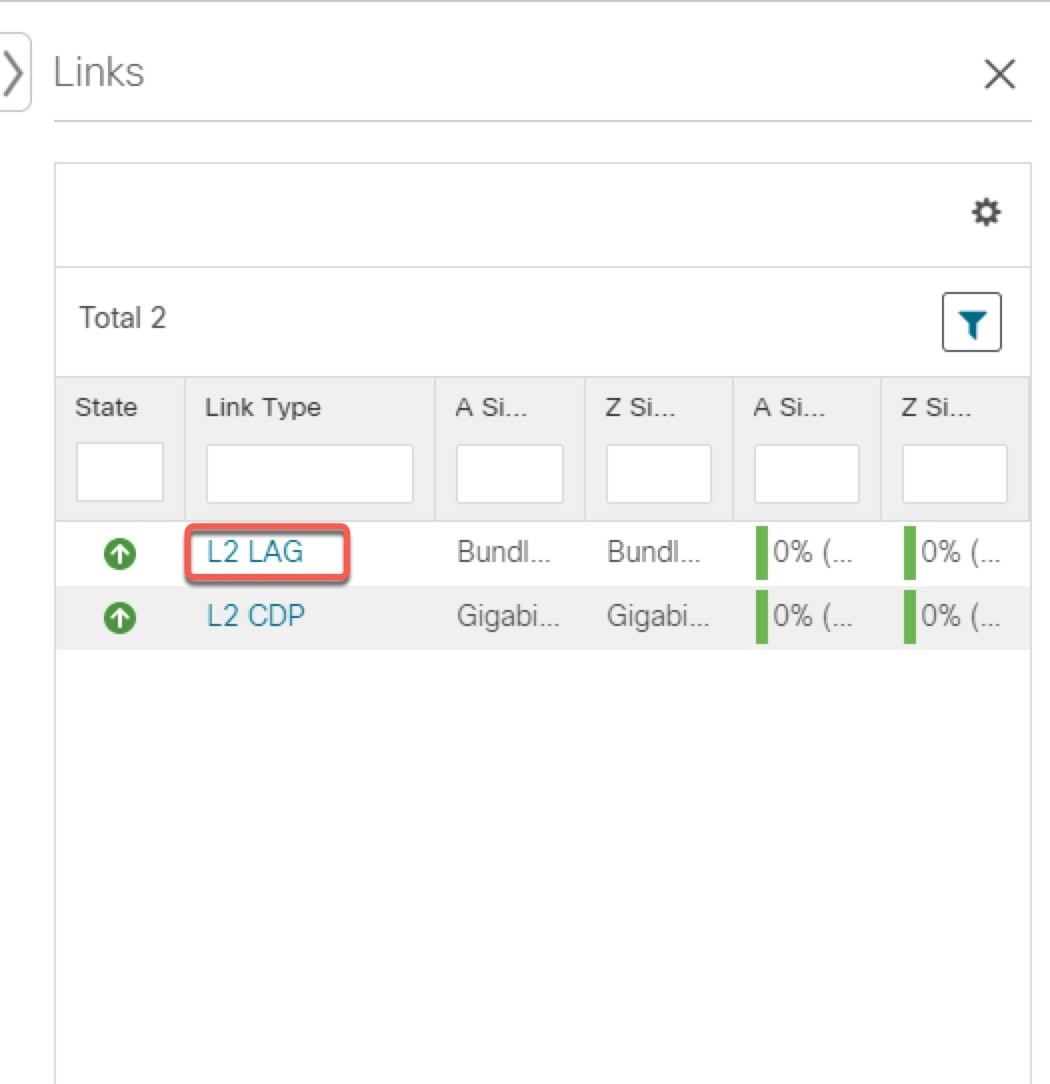Screen dimensions: 1050x1084
Task: Click the Link Type column header
Action: pyautogui.click(x=262, y=407)
